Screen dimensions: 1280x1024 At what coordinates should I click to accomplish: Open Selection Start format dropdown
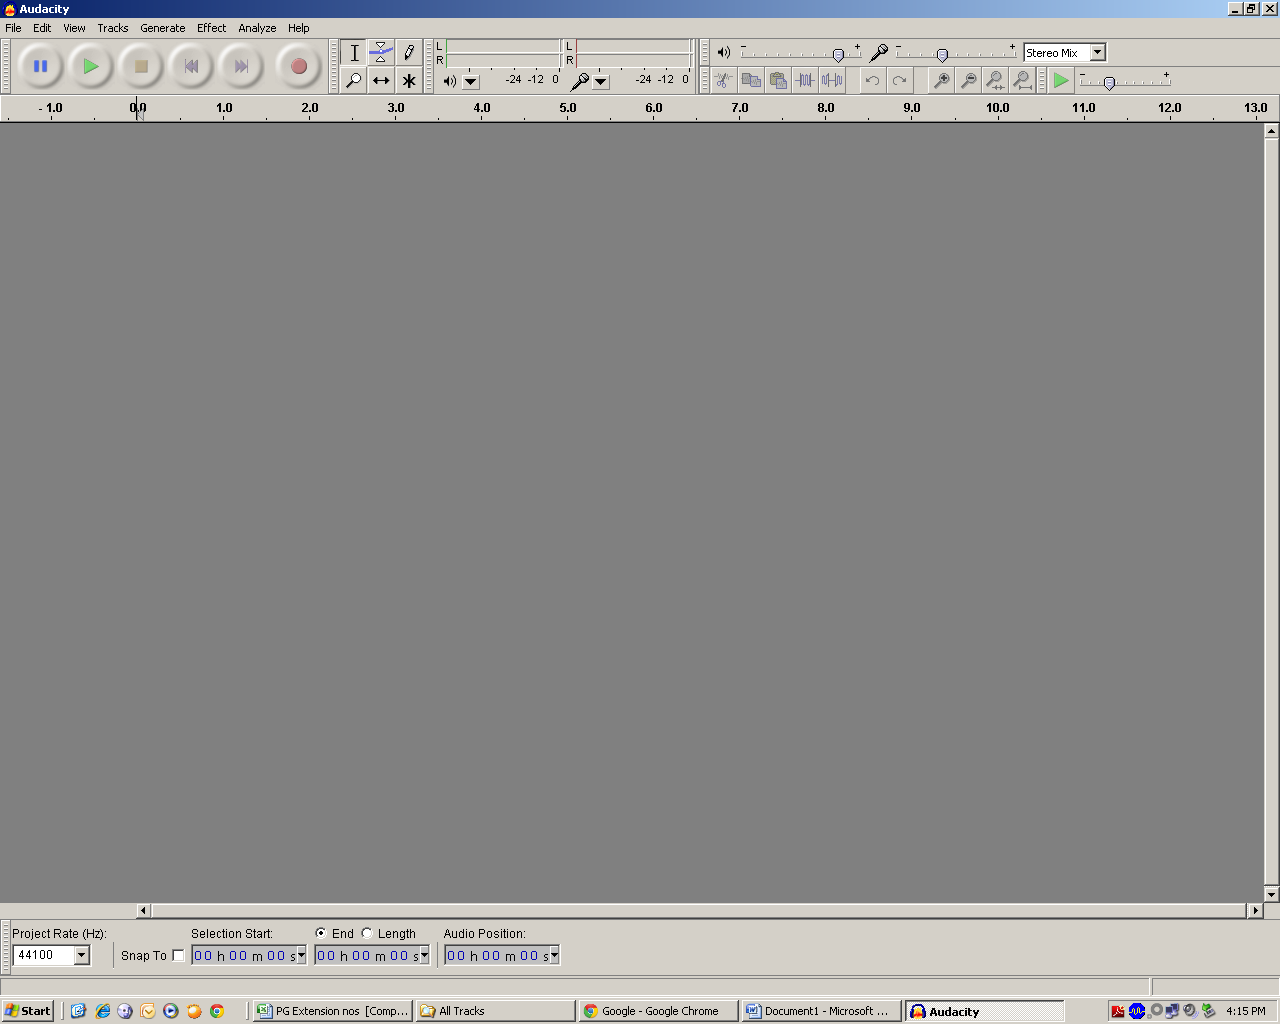pyautogui.click(x=301, y=956)
